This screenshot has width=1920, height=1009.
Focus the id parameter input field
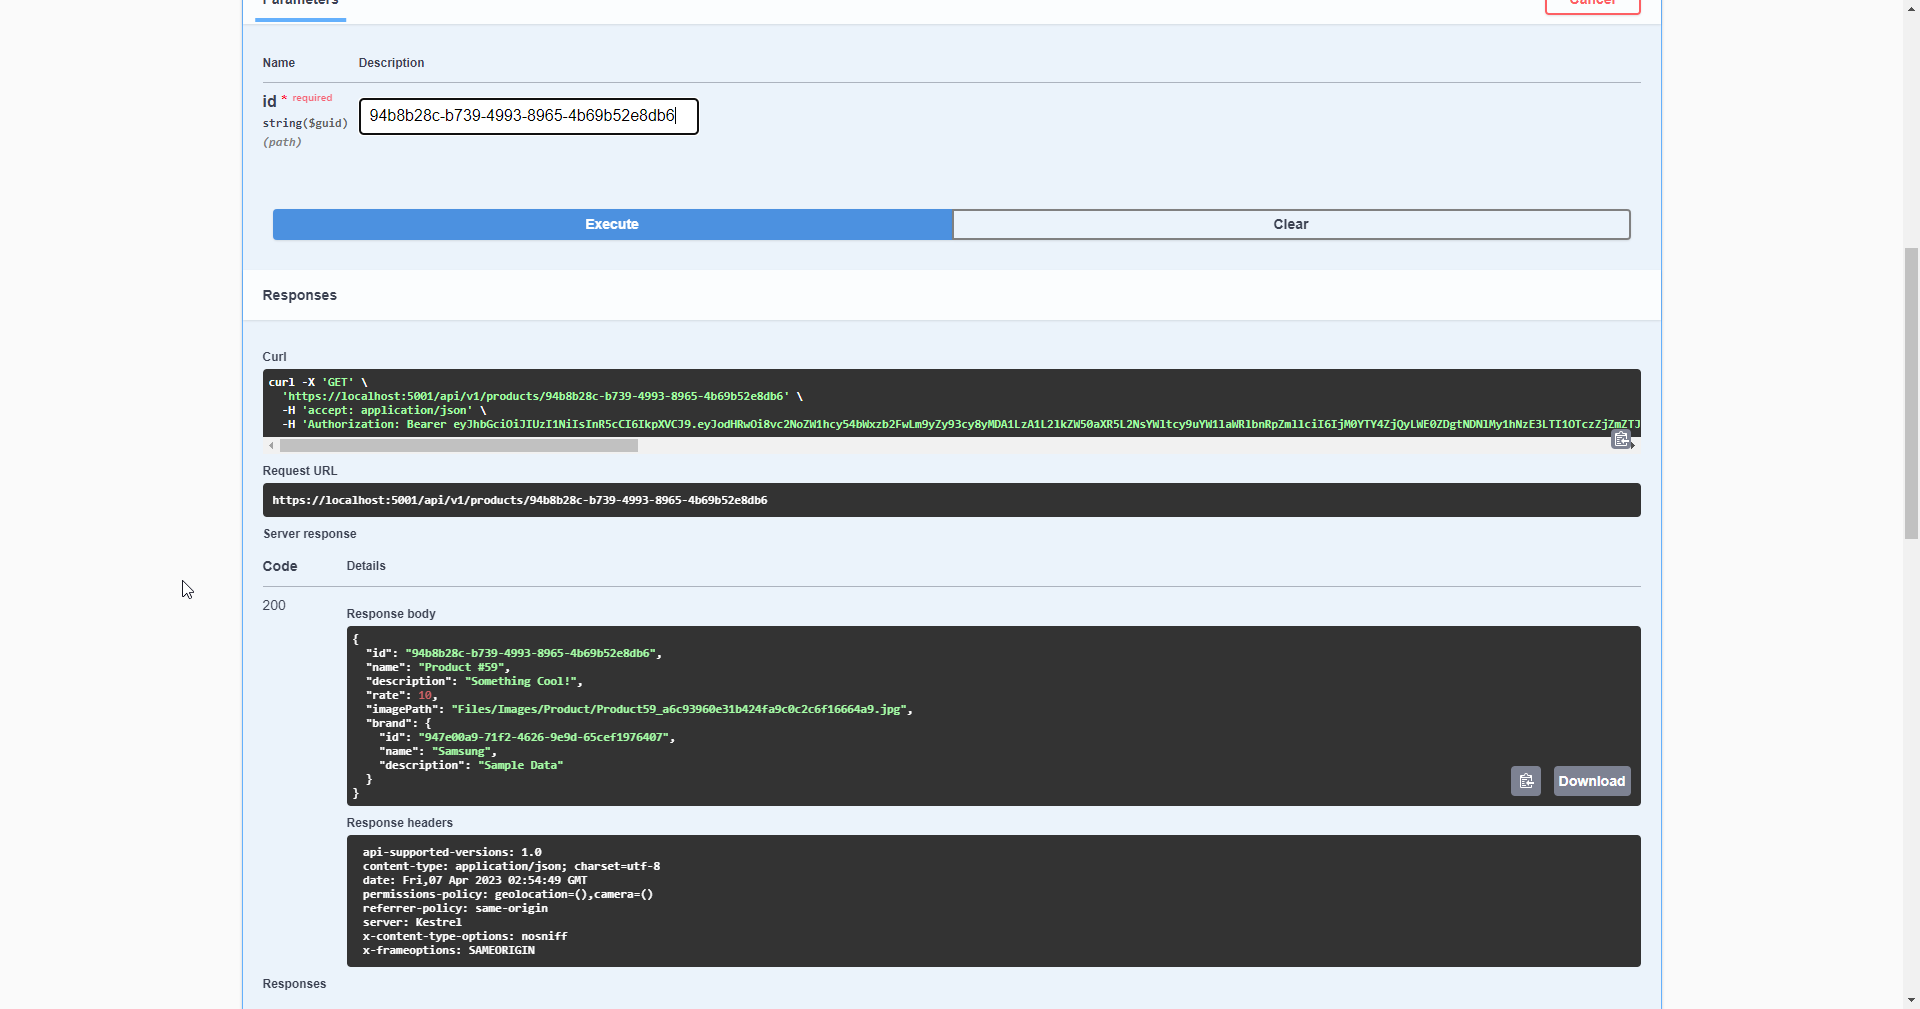528,116
